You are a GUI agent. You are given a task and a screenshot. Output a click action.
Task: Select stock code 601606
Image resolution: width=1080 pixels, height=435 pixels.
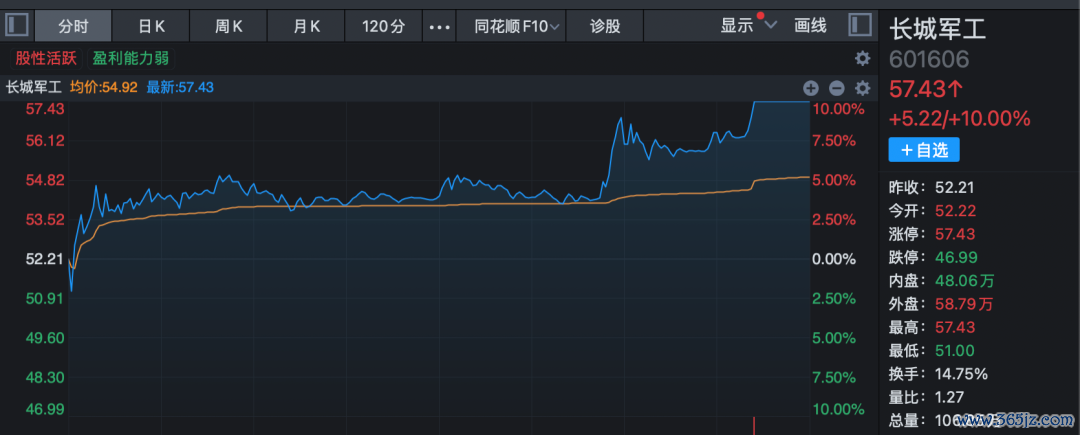click(929, 60)
